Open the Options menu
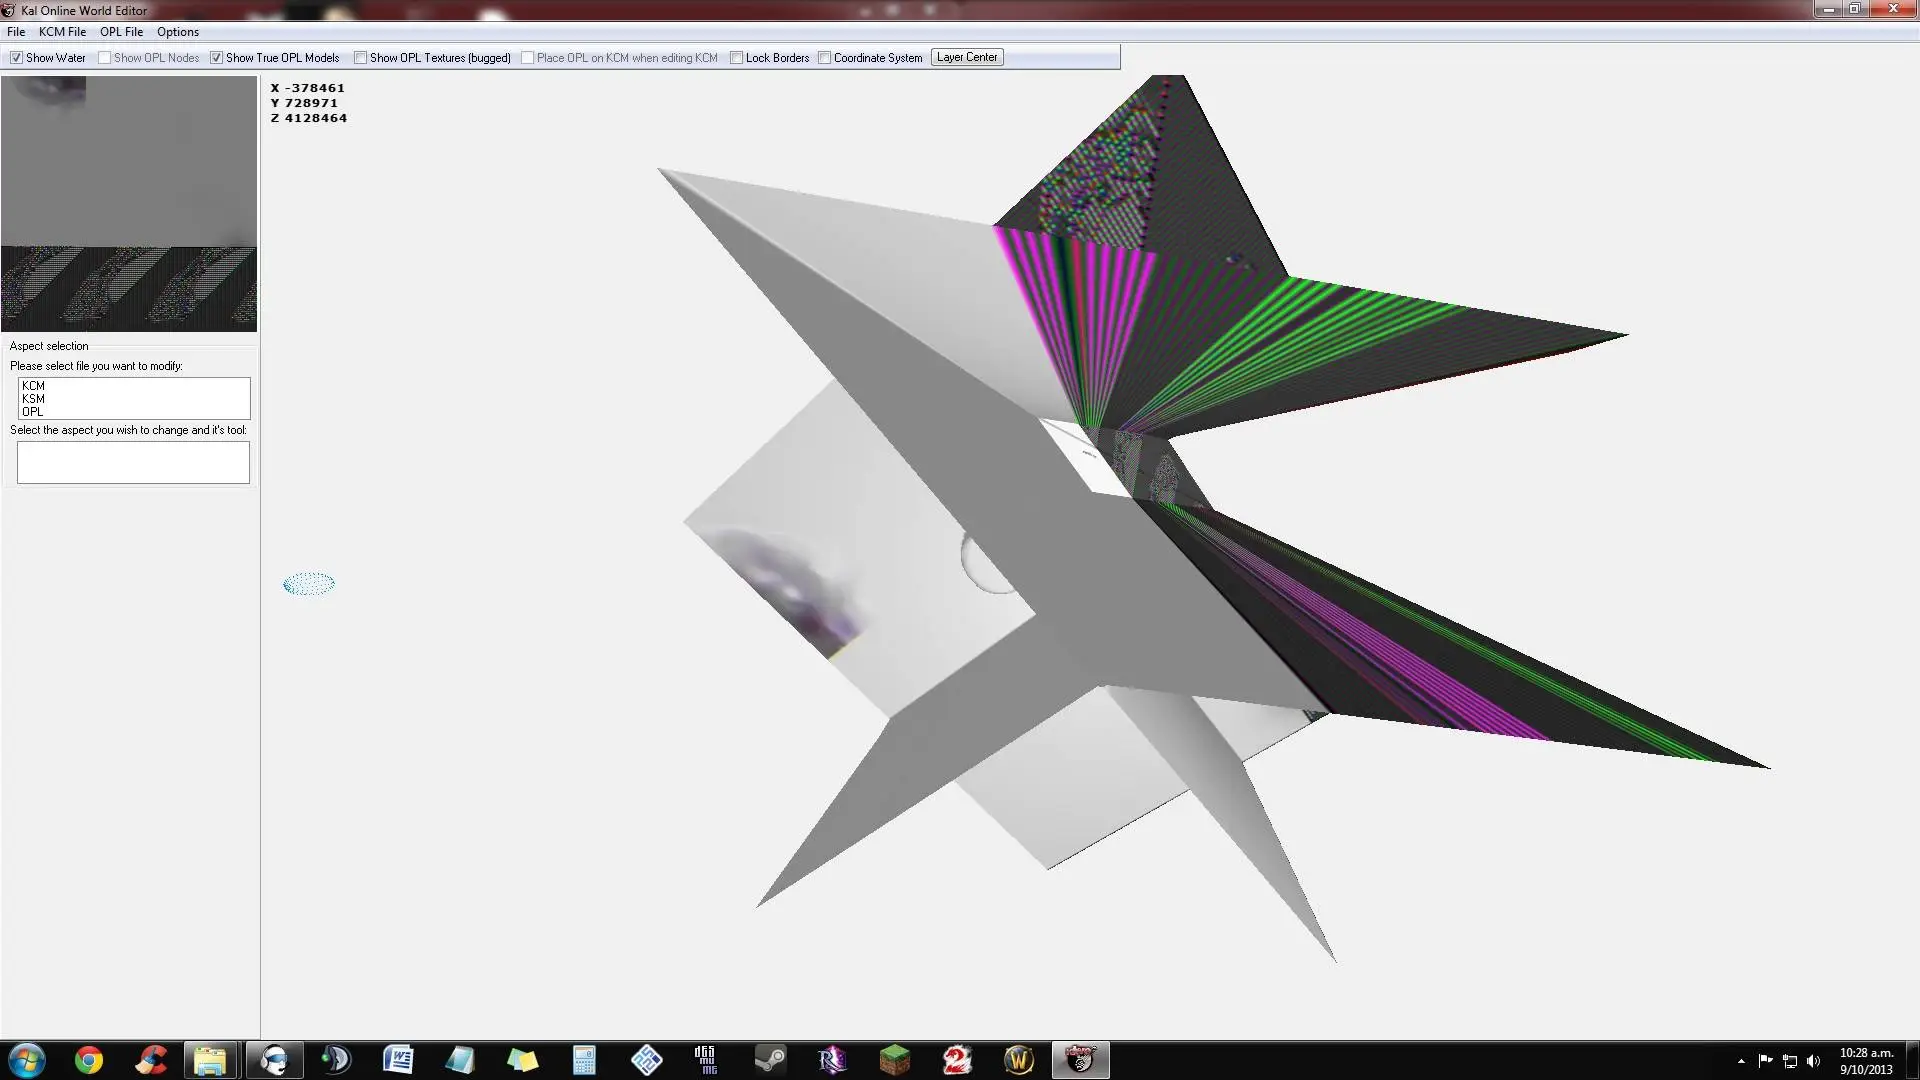1920x1080 pixels. click(x=178, y=32)
